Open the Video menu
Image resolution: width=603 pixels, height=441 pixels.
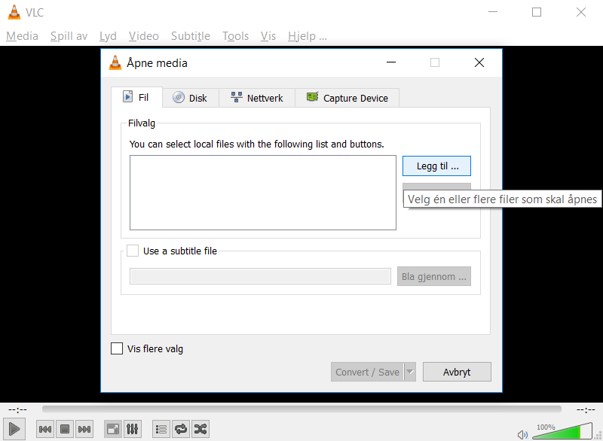[x=143, y=36]
